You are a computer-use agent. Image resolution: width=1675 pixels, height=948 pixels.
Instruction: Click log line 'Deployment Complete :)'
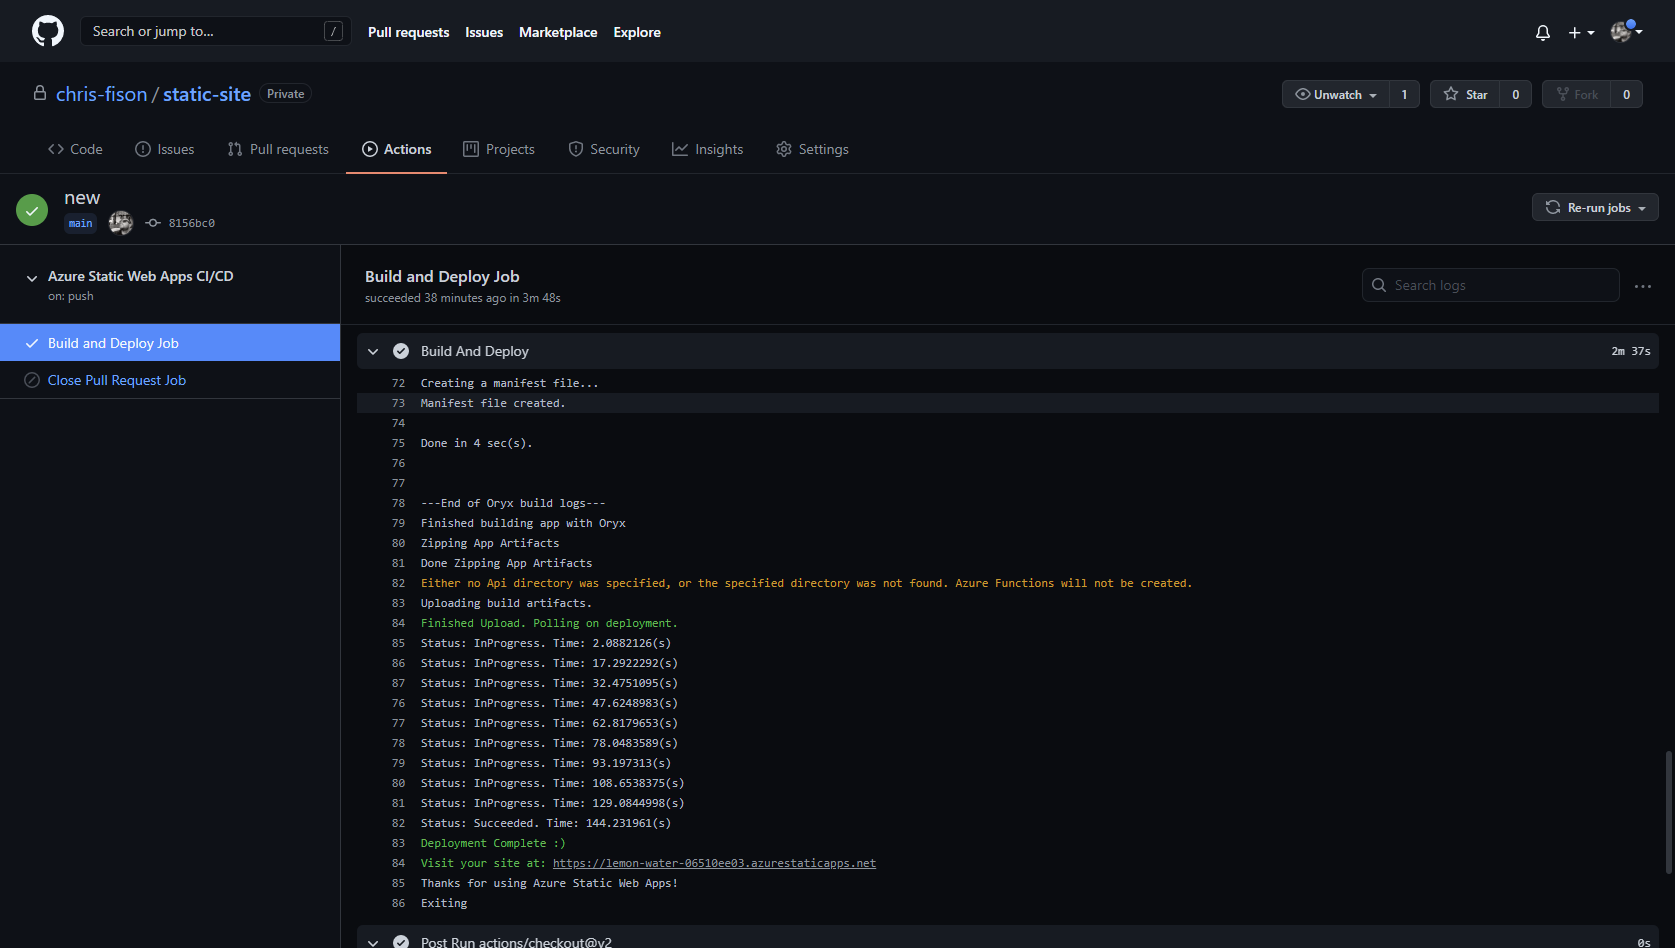493,843
